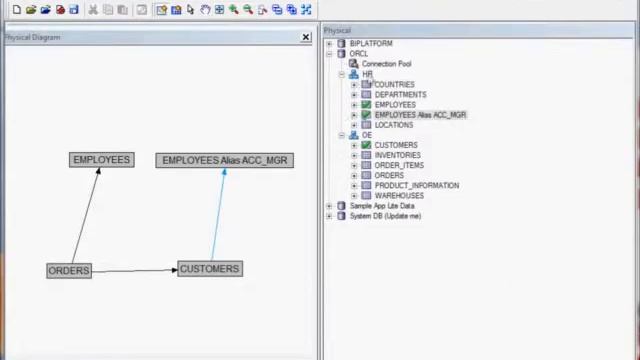Click the grayed Properties toolbar icon
640x360 pixels.
(142, 9)
